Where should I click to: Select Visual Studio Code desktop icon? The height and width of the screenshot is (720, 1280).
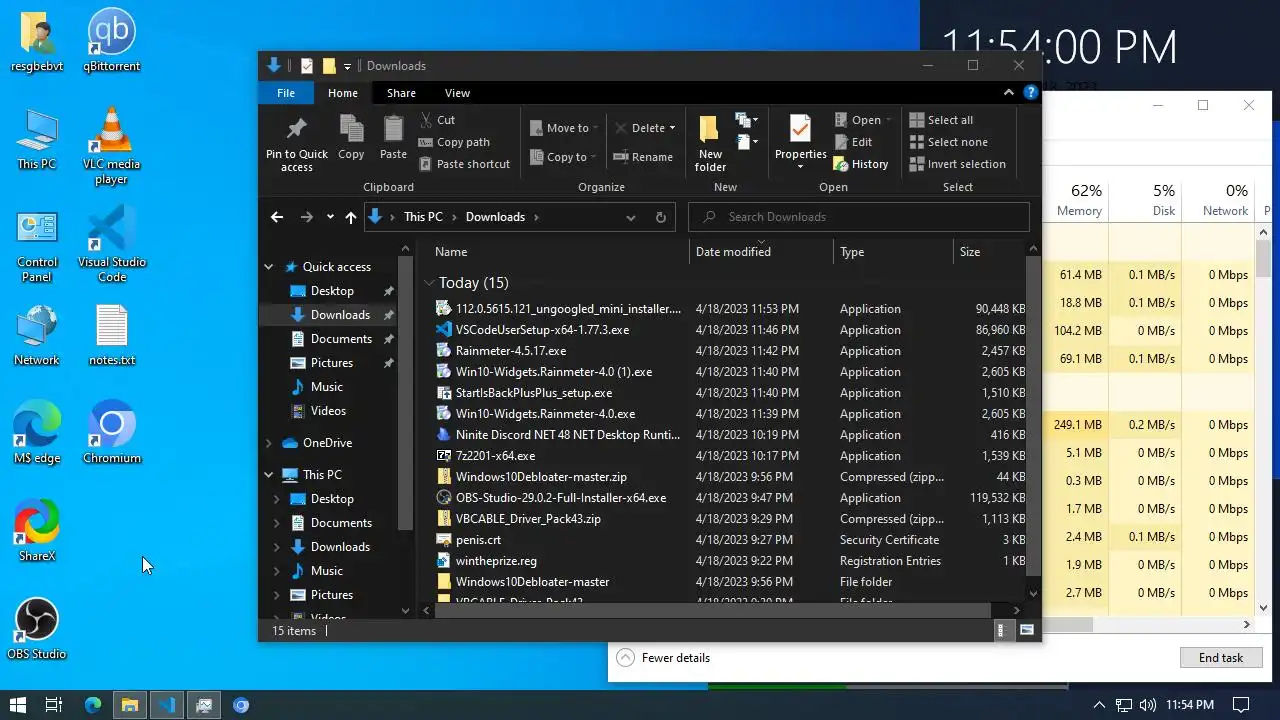pyautogui.click(x=112, y=244)
